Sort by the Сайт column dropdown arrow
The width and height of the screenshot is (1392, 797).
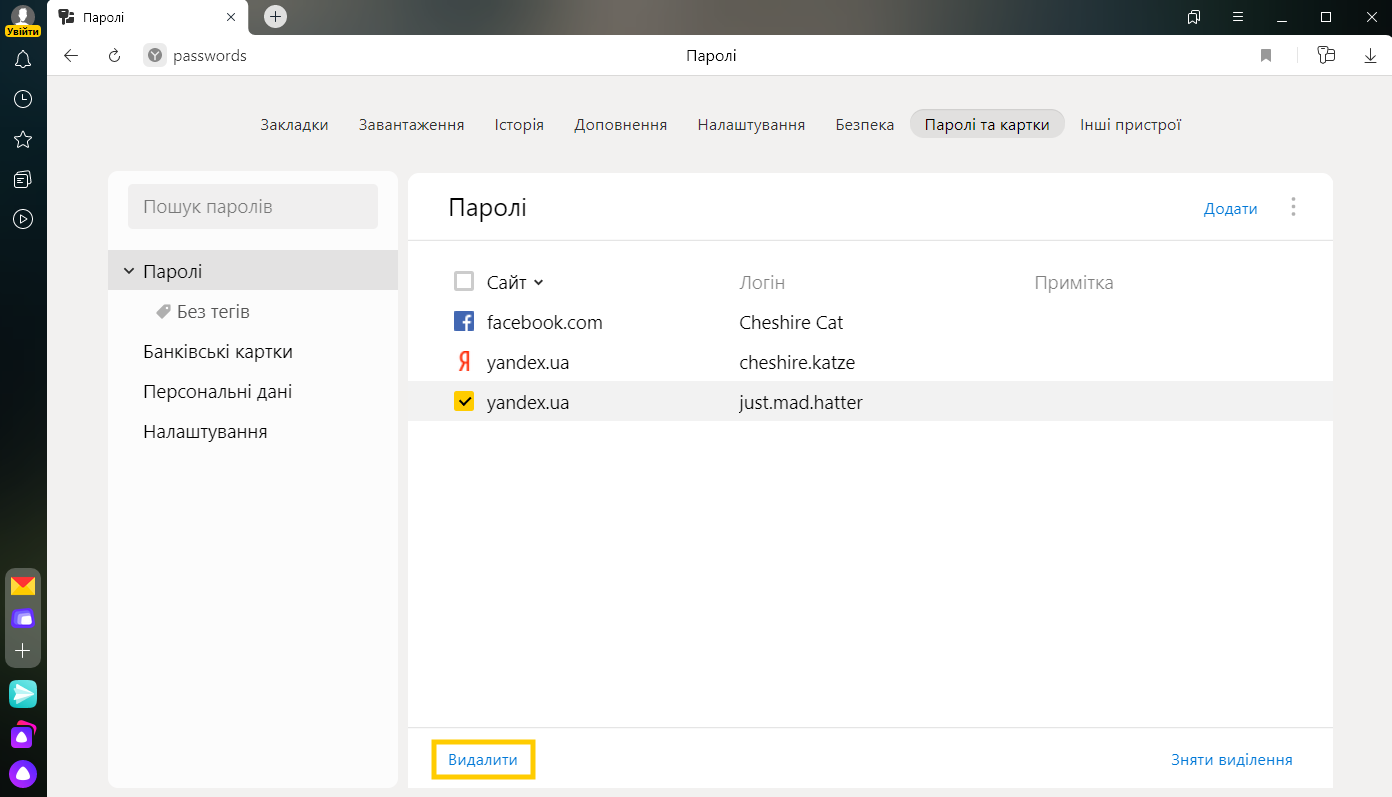click(539, 283)
